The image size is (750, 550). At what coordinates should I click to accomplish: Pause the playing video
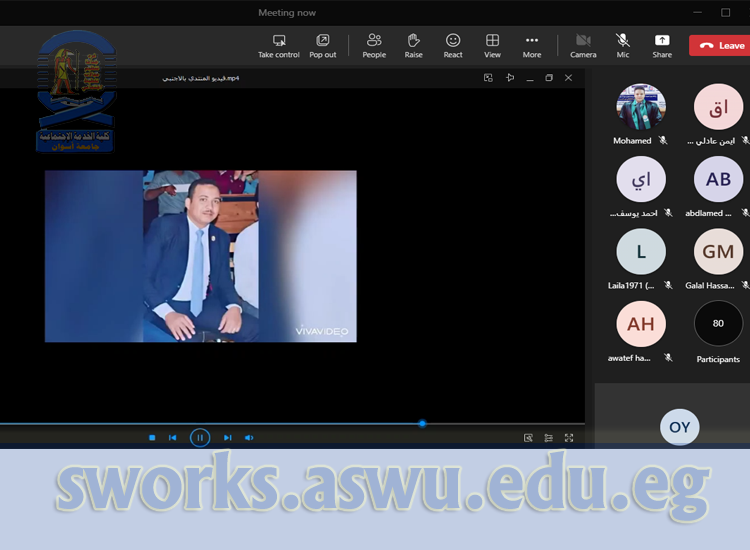[200, 437]
